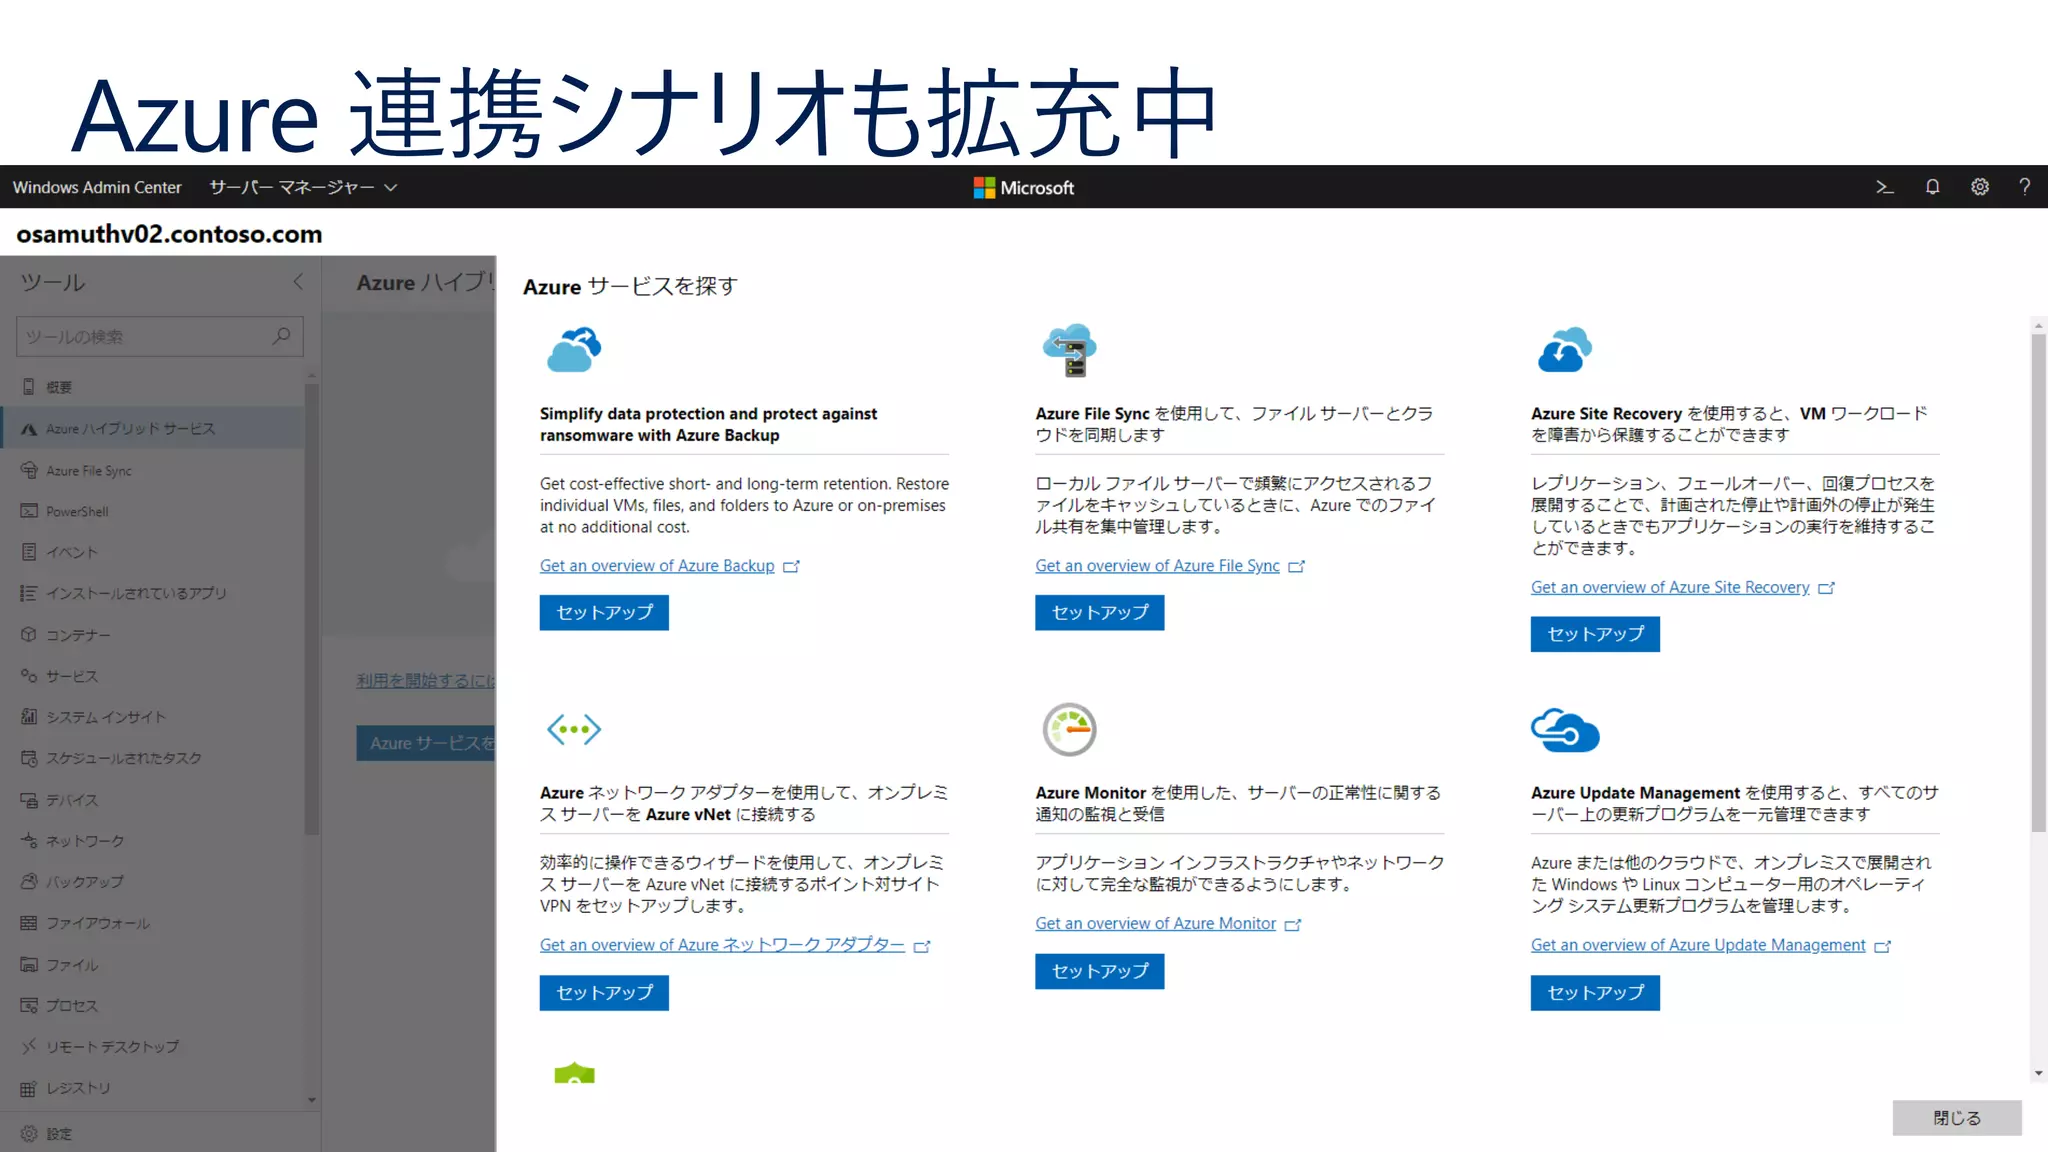The image size is (2048, 1152).
Task: Click セットアップ for Azure Monitor
Action: point(1099,971)
